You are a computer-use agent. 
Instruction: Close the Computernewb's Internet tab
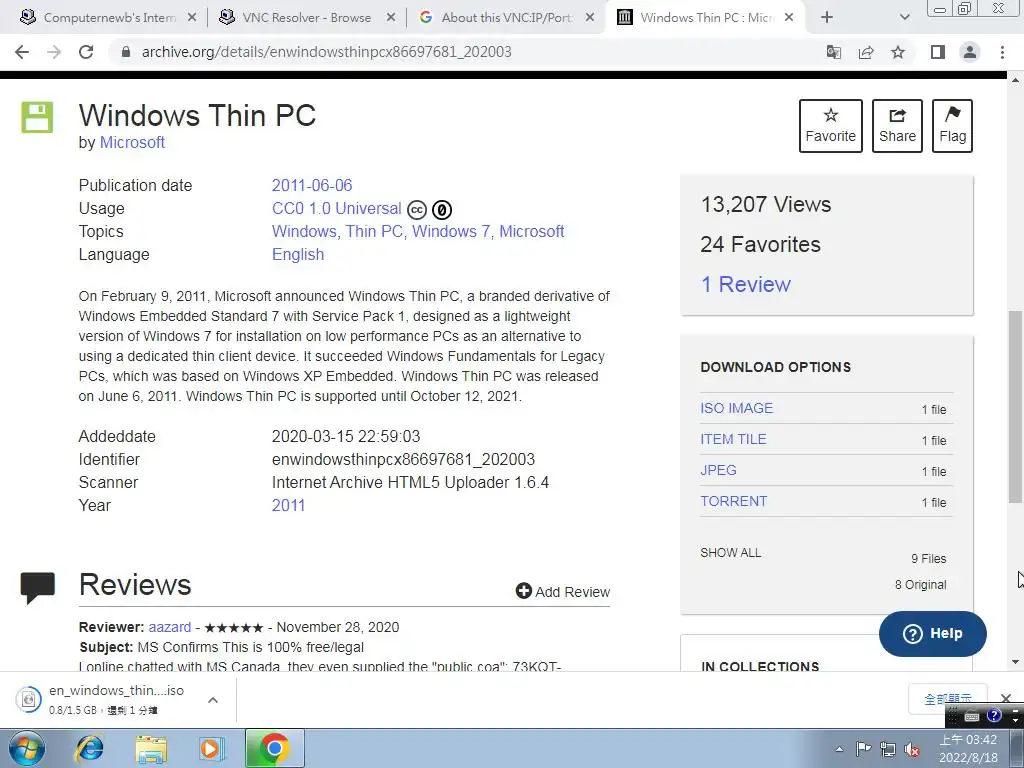(x=192, y=18)
